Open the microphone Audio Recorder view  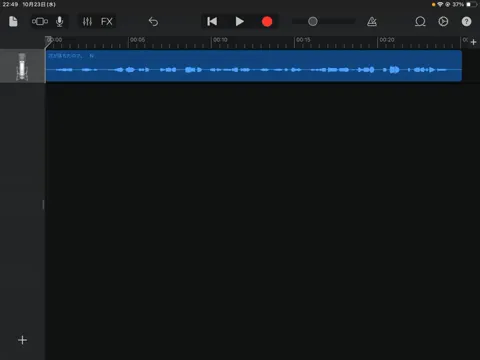click(60, 22)
